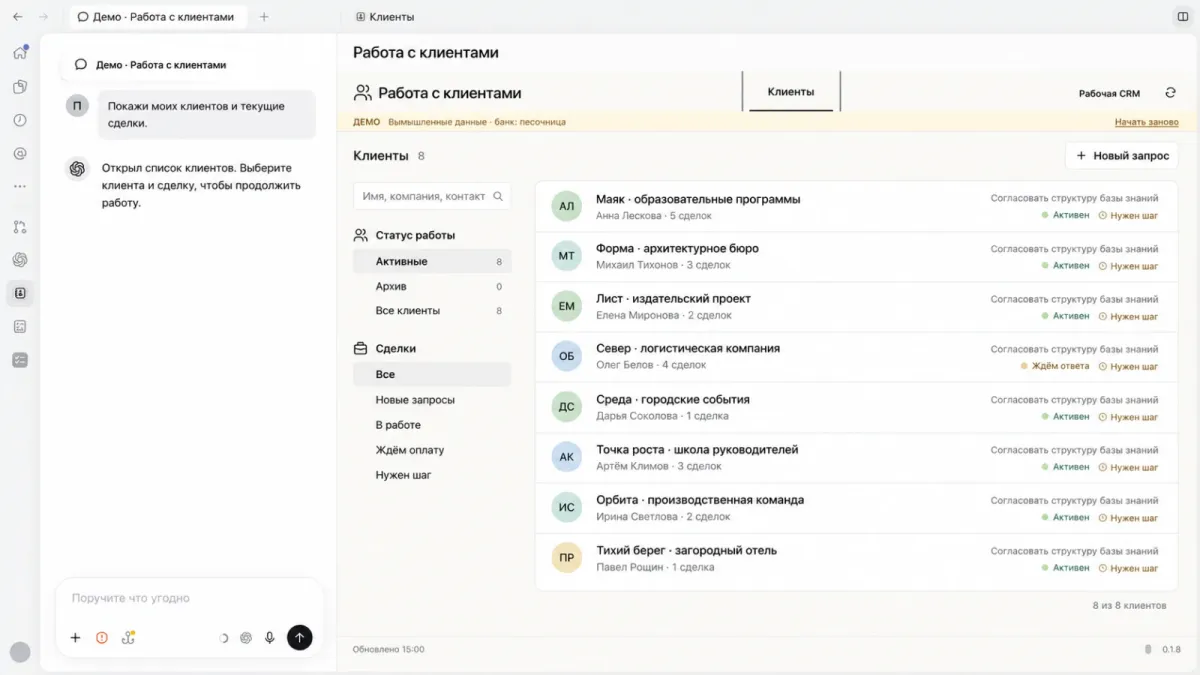Open client Север · логистическая компания

[858, 357]
